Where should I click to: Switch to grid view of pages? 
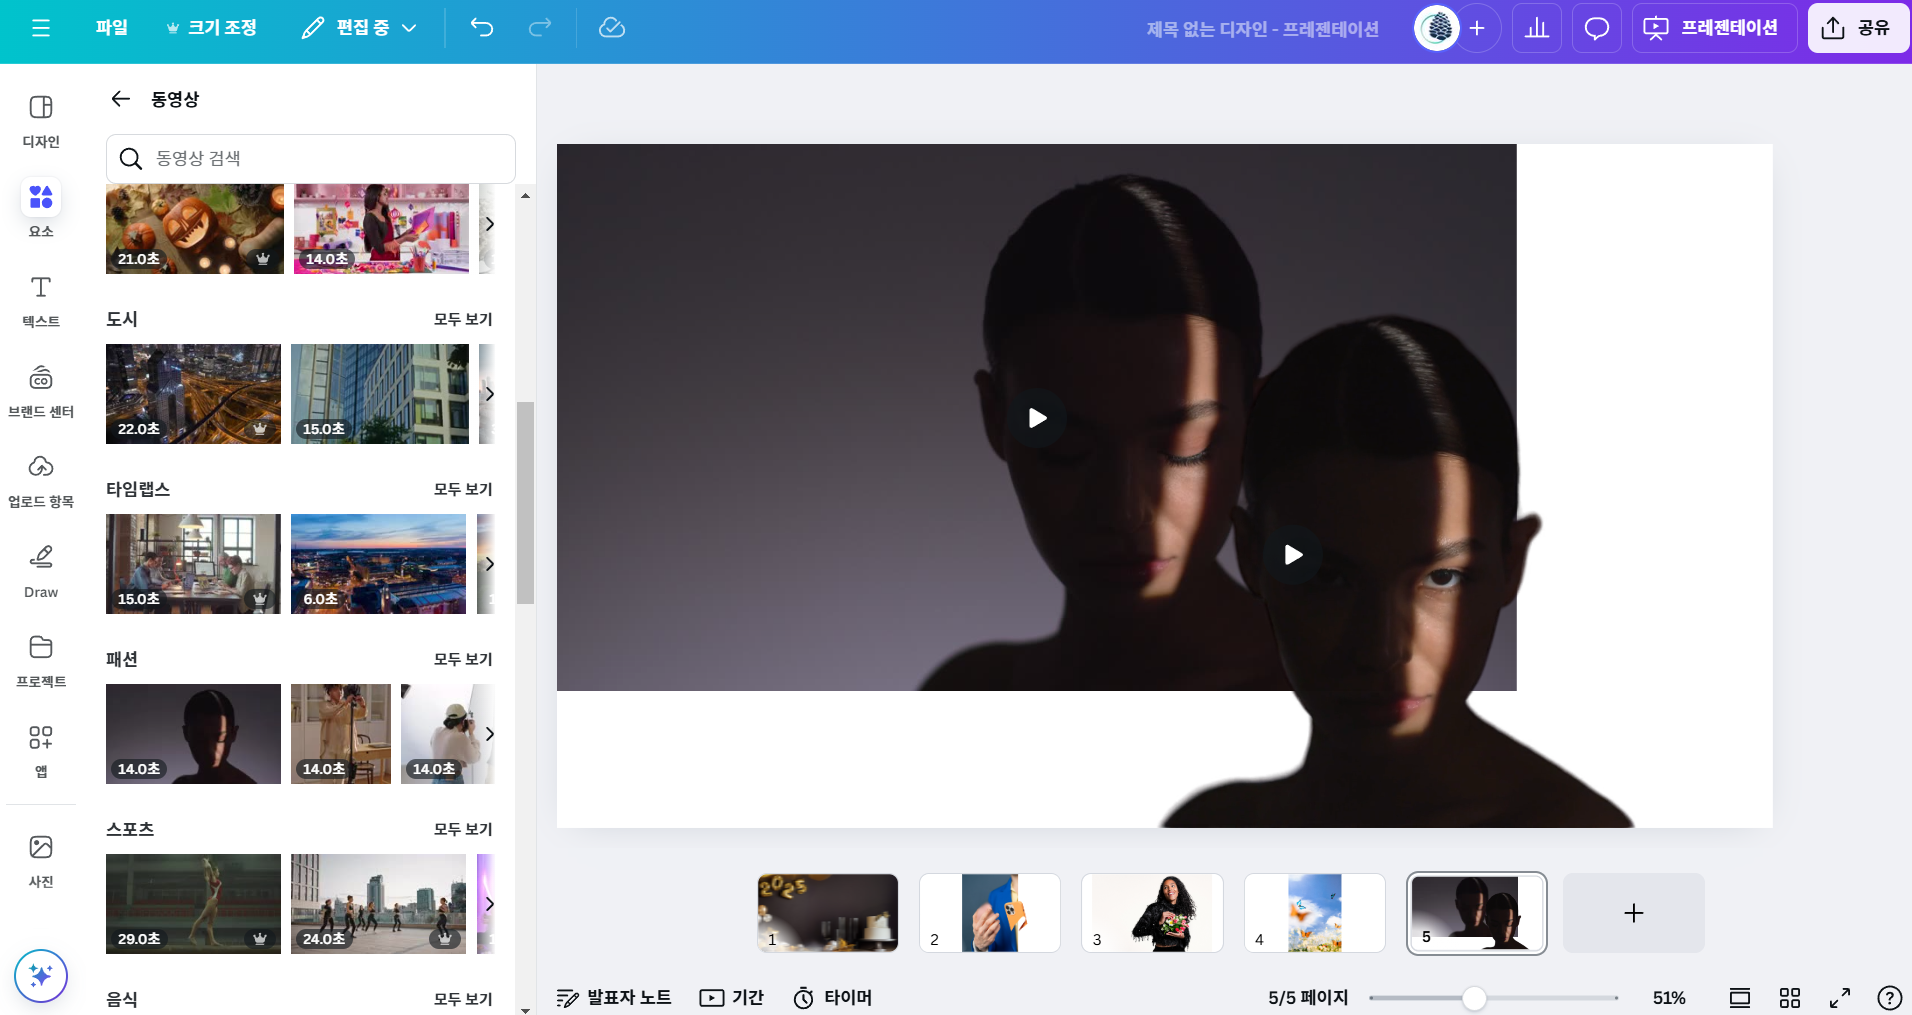point(1790,998)
